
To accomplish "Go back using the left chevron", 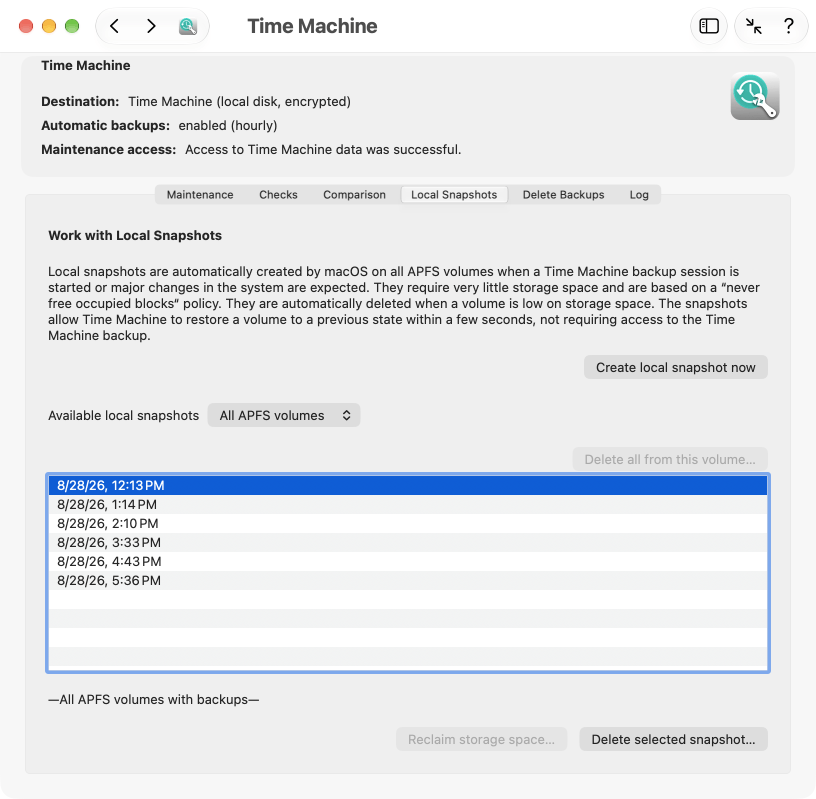I will pos(114,26).
